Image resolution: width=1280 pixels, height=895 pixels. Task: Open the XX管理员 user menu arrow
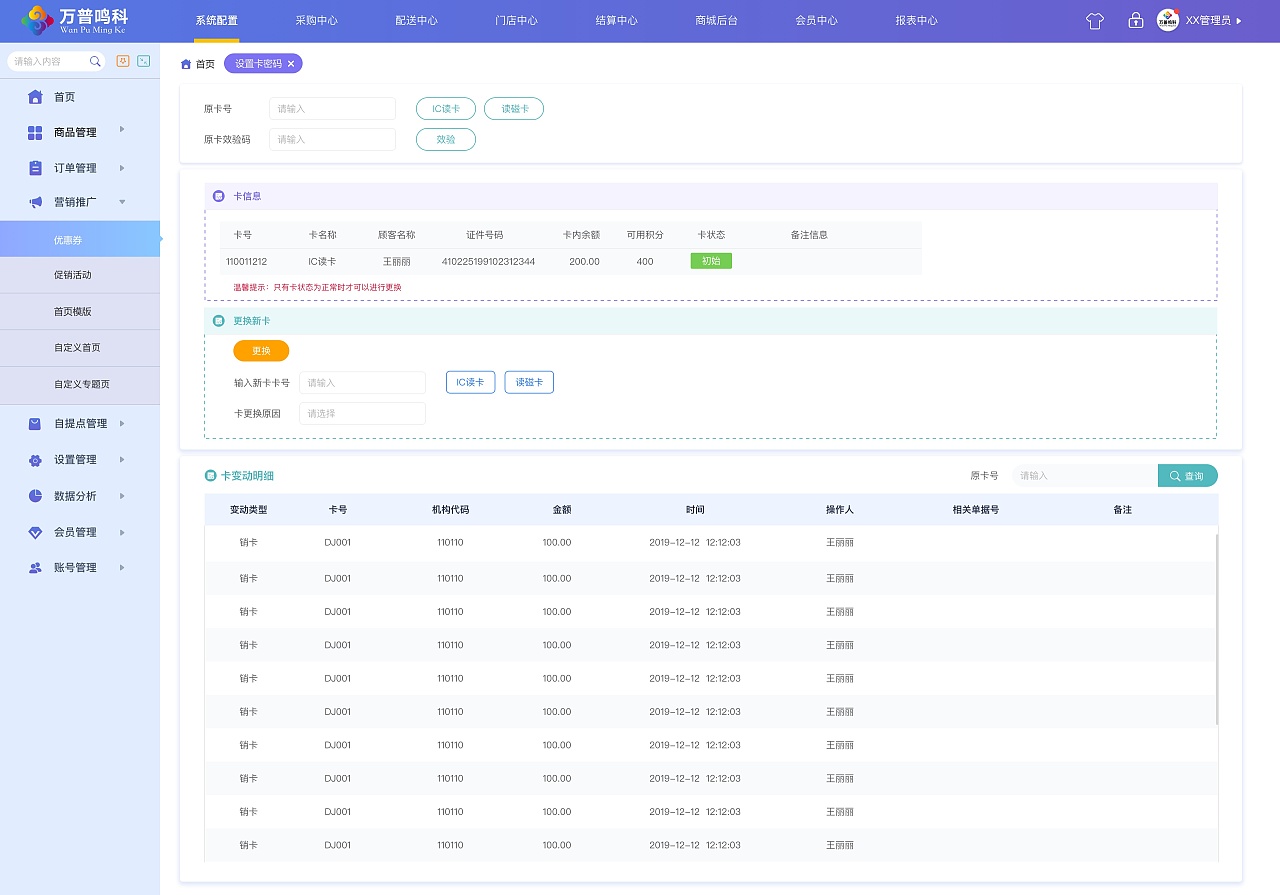[1239, 21]
